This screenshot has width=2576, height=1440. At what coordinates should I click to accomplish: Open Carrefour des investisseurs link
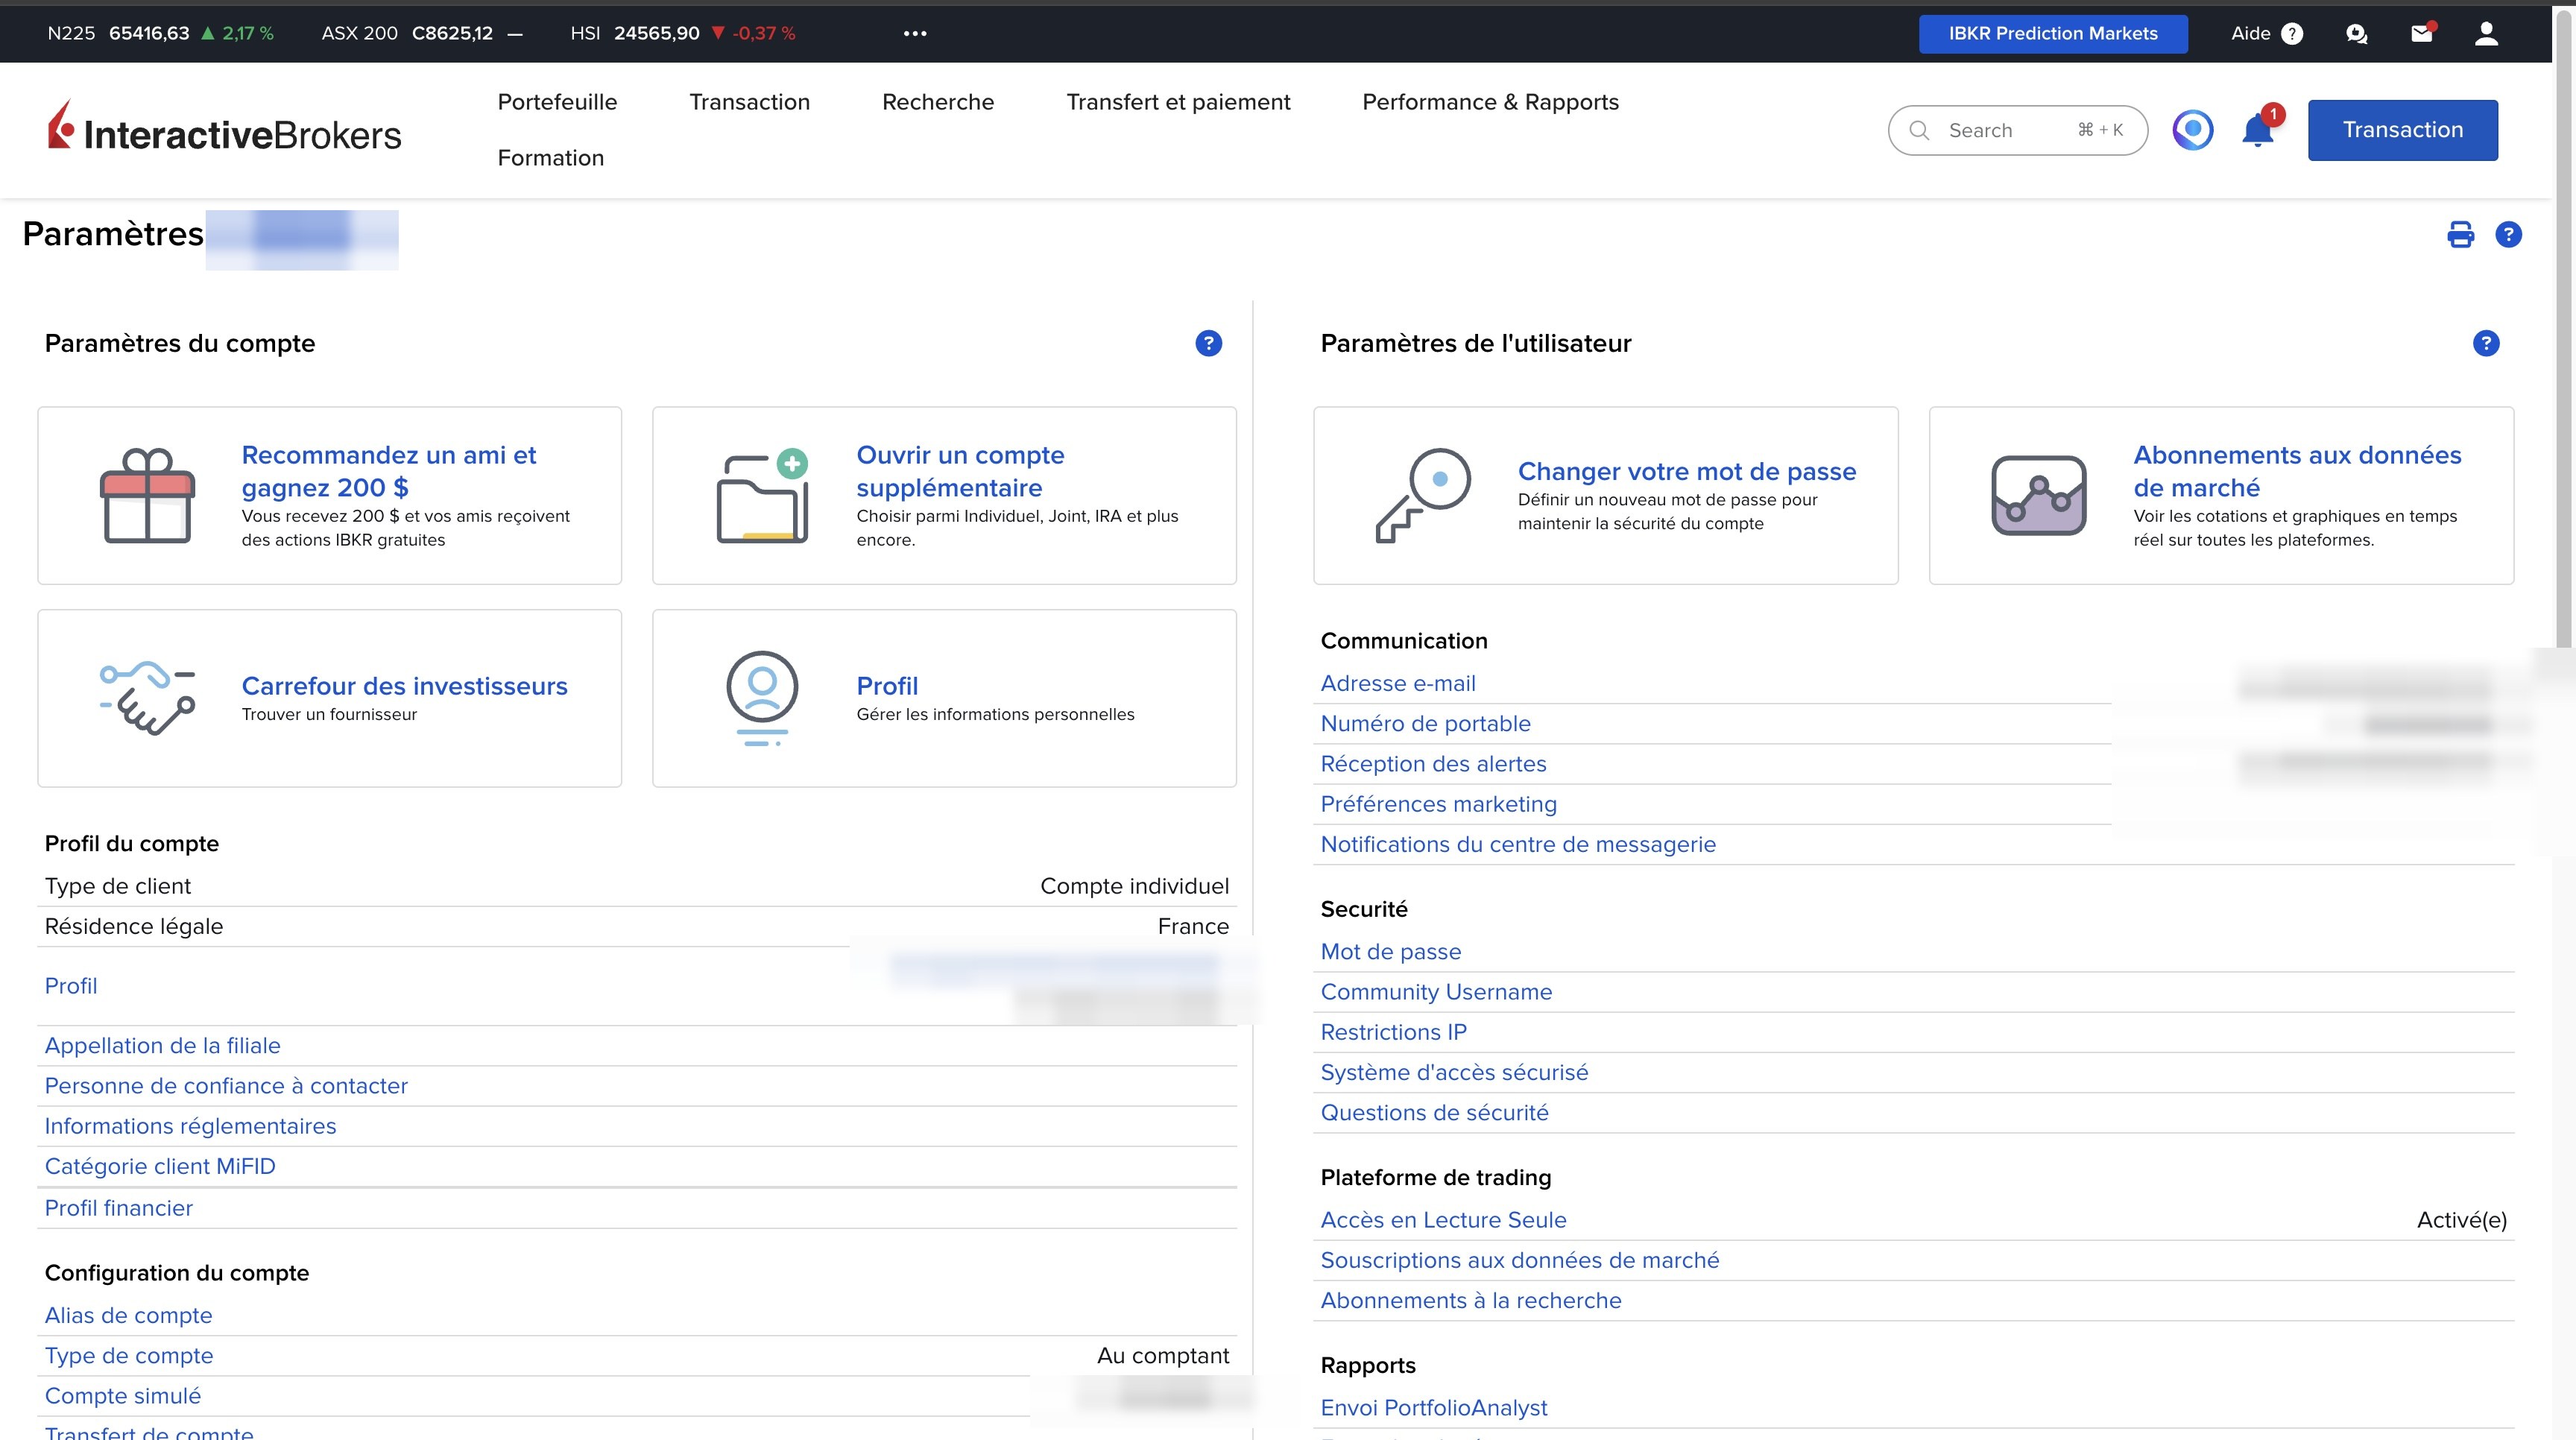(x=404, y=686)
